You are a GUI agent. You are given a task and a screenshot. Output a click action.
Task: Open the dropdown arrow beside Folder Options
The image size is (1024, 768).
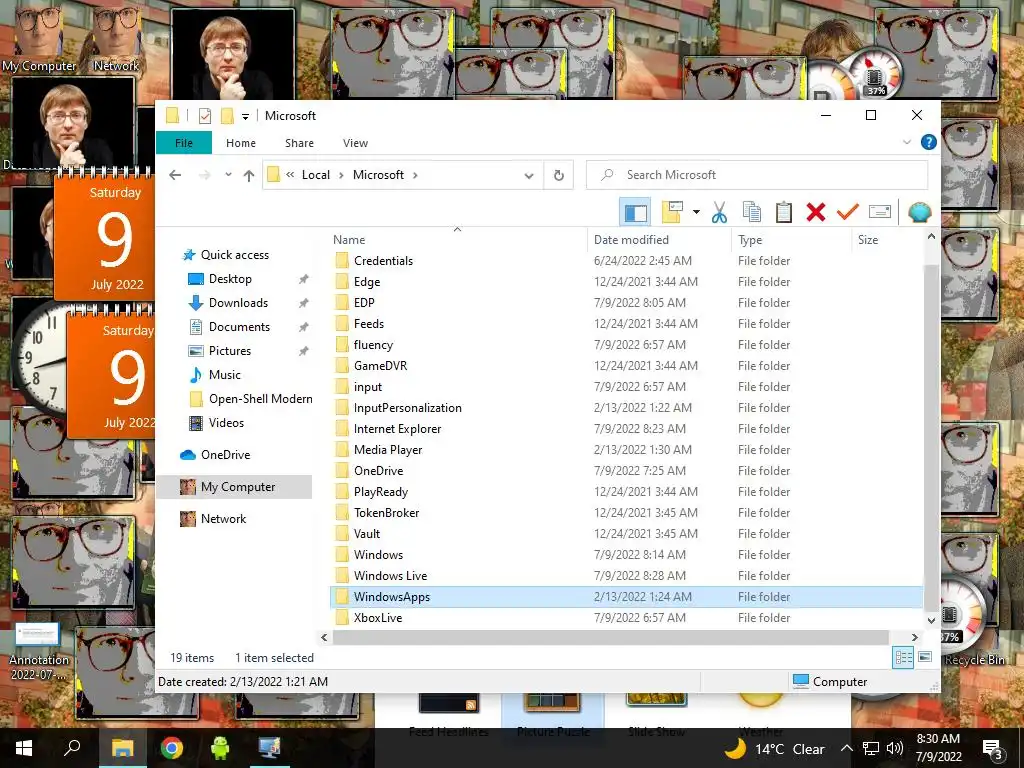click(696, 212)
